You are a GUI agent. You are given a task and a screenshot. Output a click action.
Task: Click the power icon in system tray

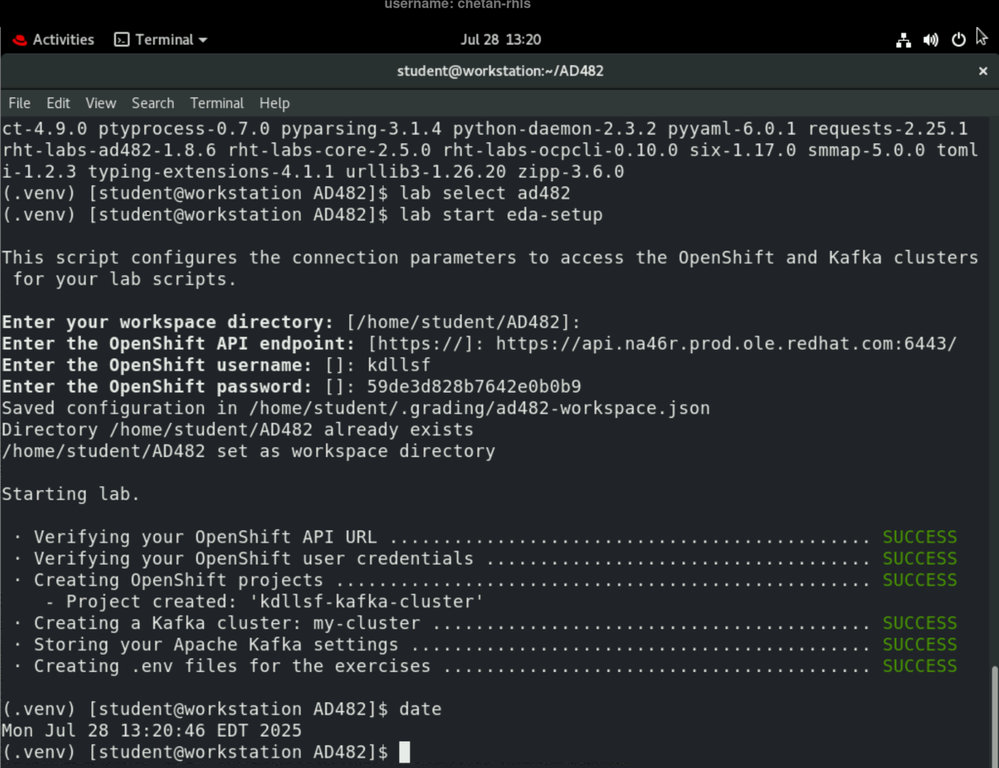click(958, 40)
